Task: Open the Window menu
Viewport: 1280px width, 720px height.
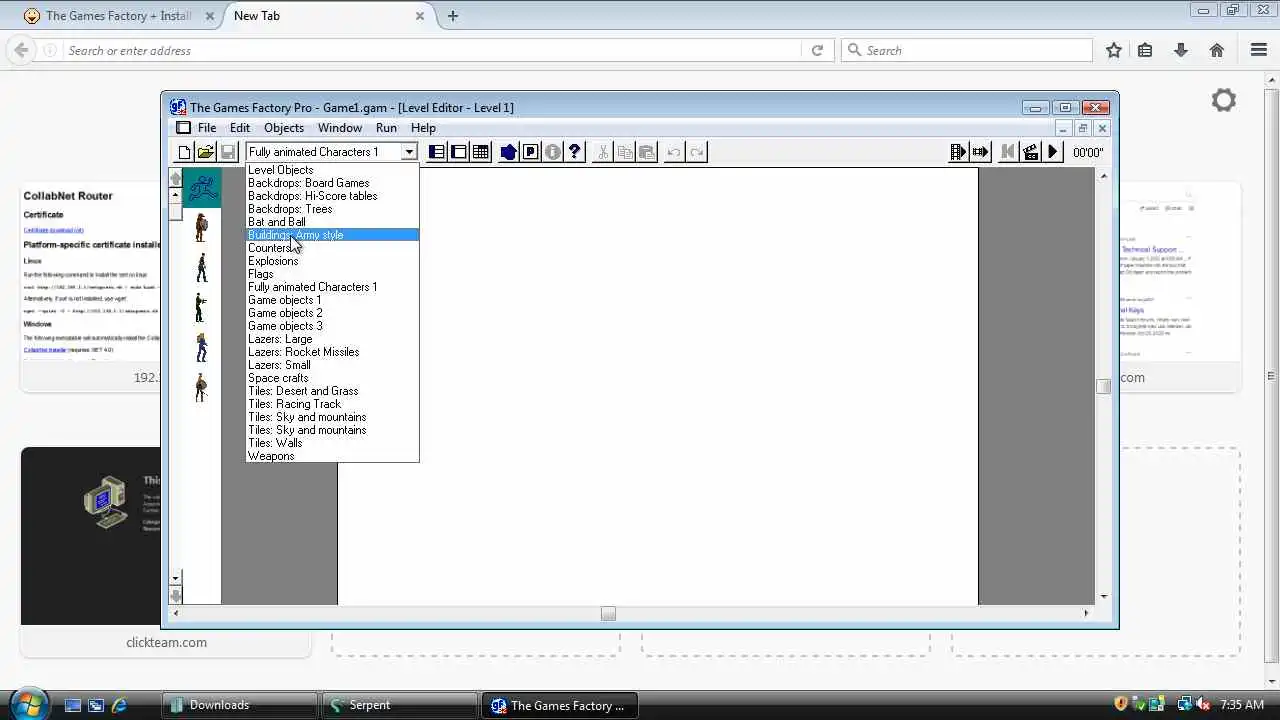Action: 340,128
